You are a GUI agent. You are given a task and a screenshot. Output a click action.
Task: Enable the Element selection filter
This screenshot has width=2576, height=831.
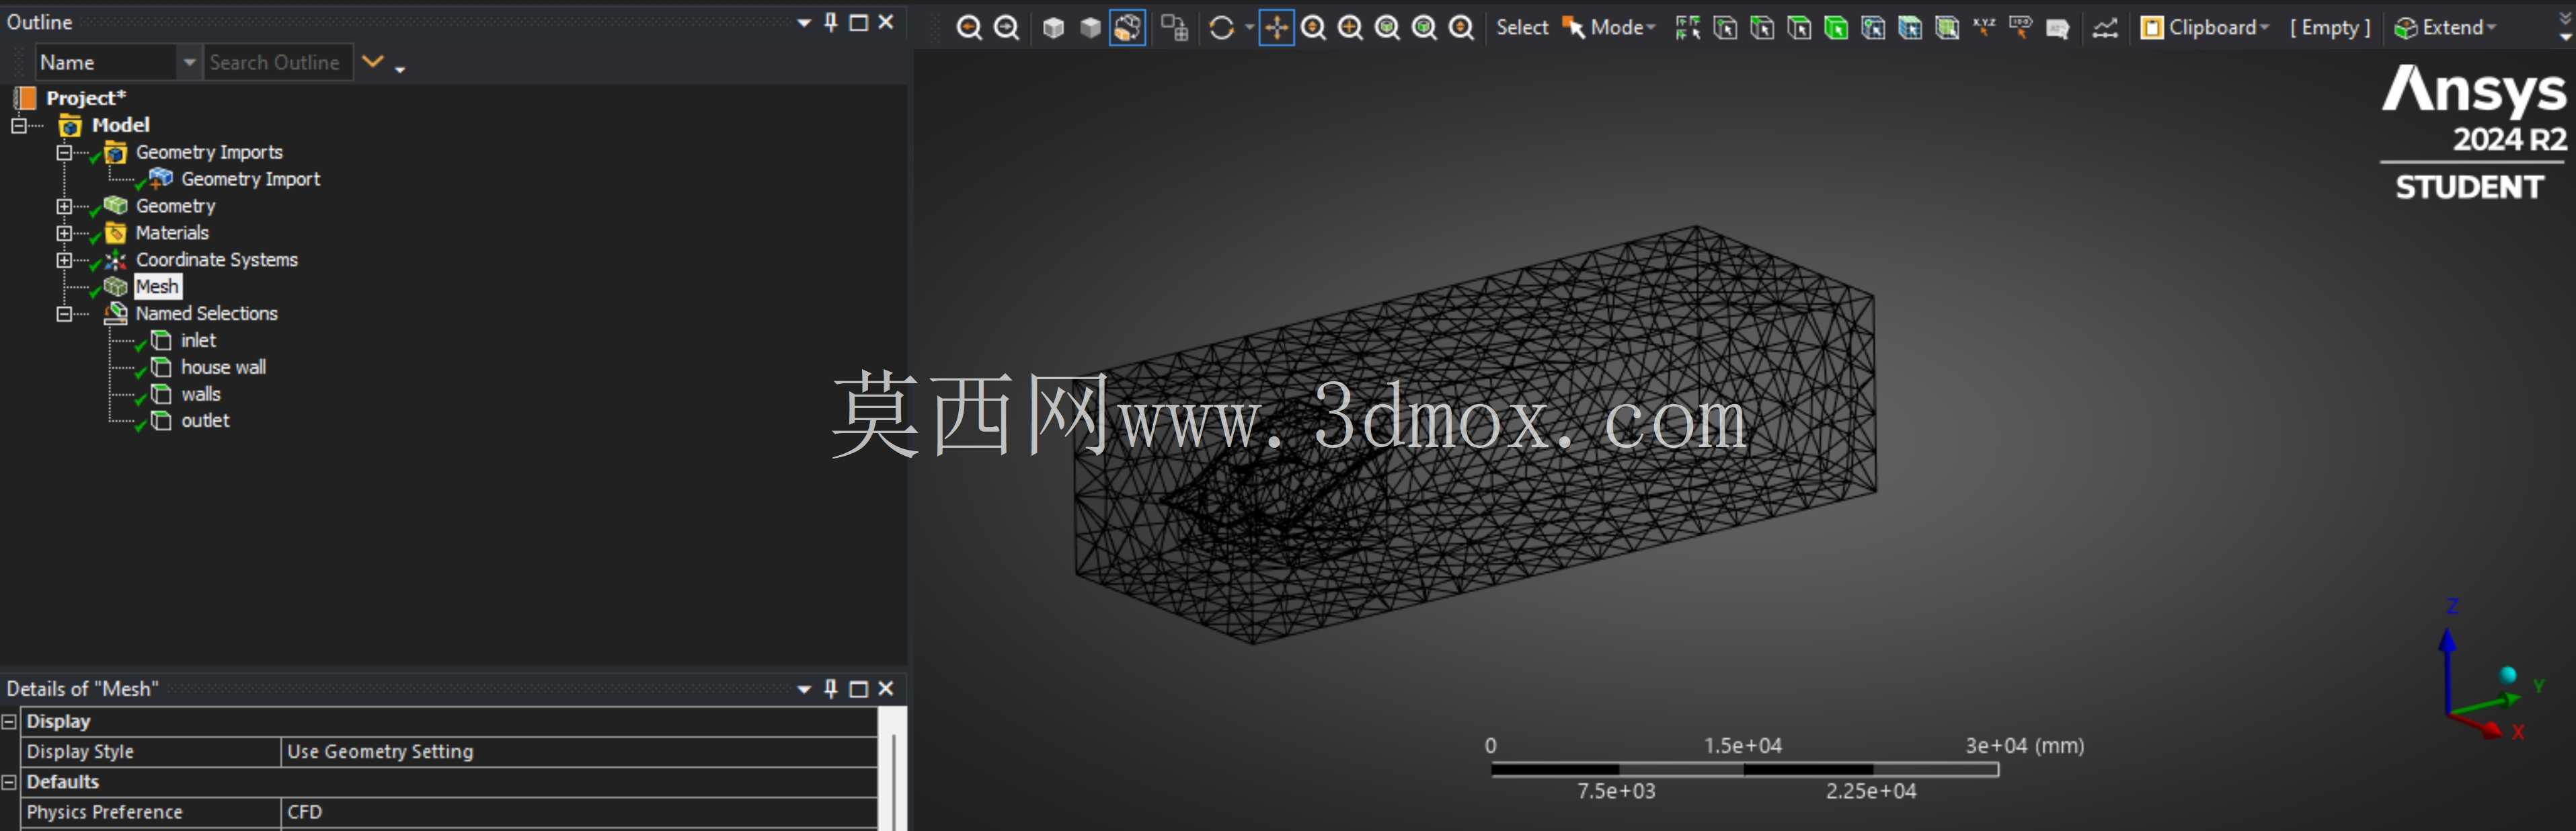click(1947, 28)
